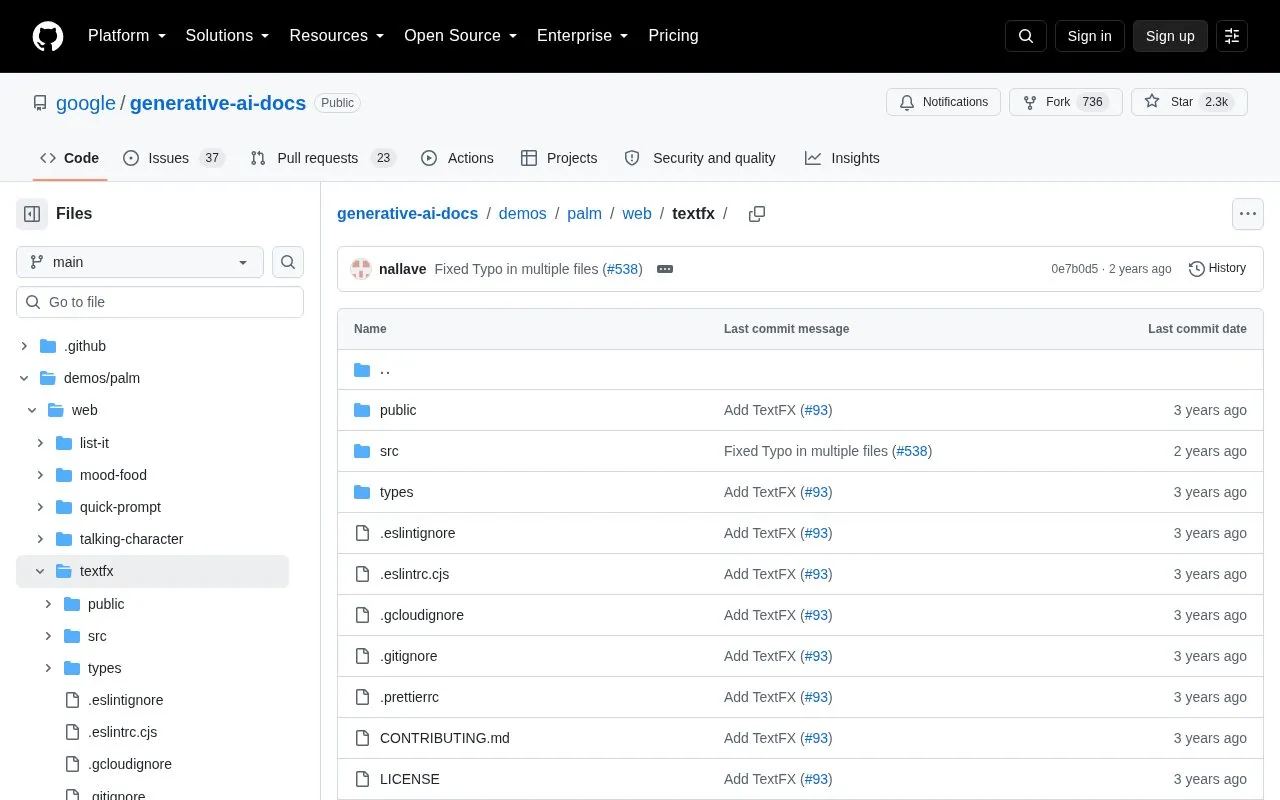Open pull request #538 link in commit bar
1280x800 pixels.
pos(622,269)
